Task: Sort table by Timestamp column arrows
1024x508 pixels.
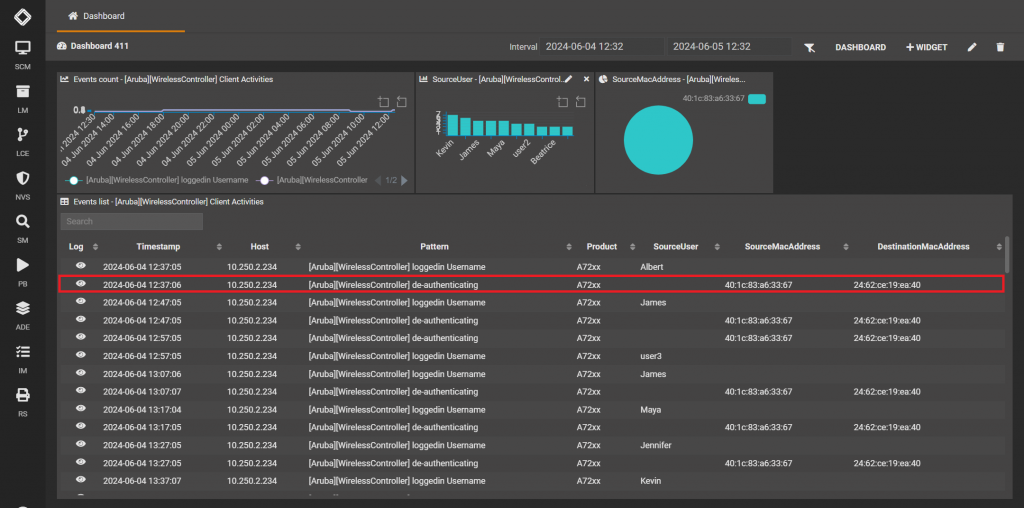Action: 219,247
